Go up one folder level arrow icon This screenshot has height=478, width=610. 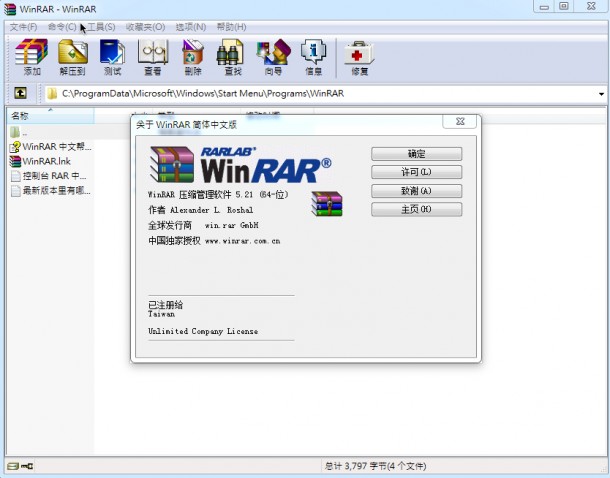pos(20,93)
